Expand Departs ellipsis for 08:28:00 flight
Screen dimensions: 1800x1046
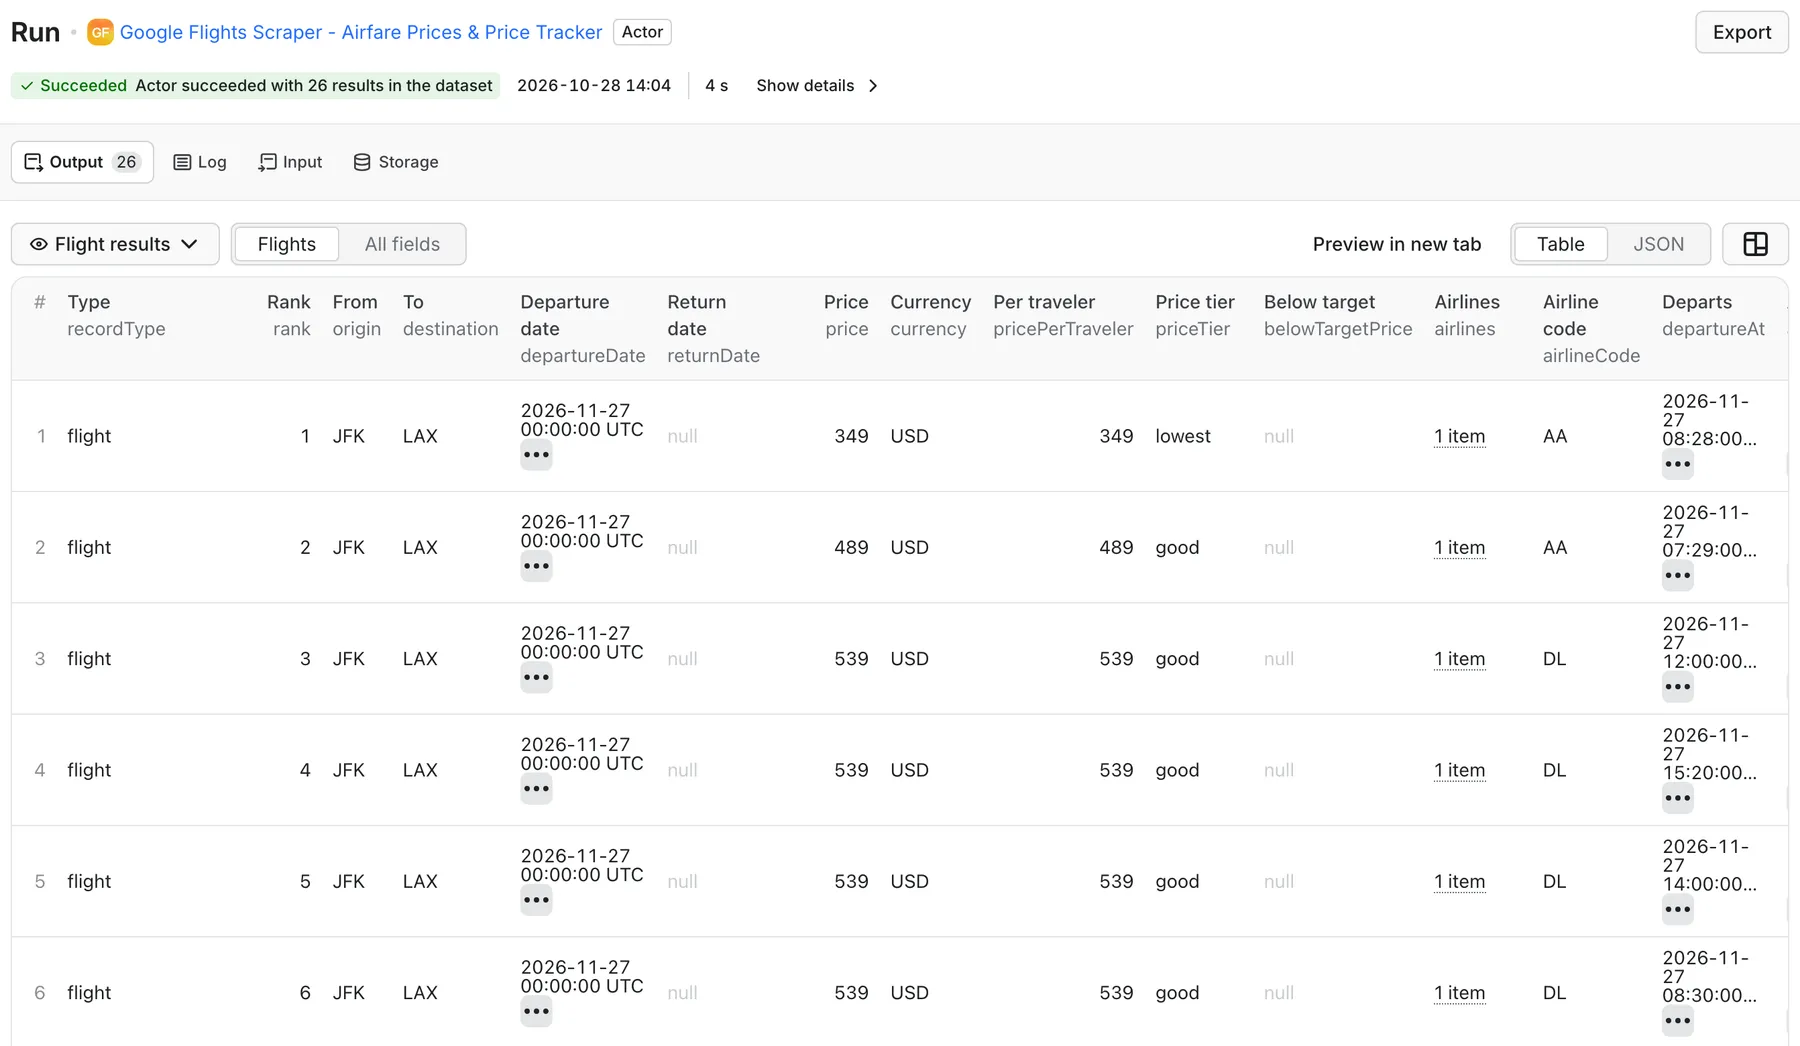(1678, 464)
